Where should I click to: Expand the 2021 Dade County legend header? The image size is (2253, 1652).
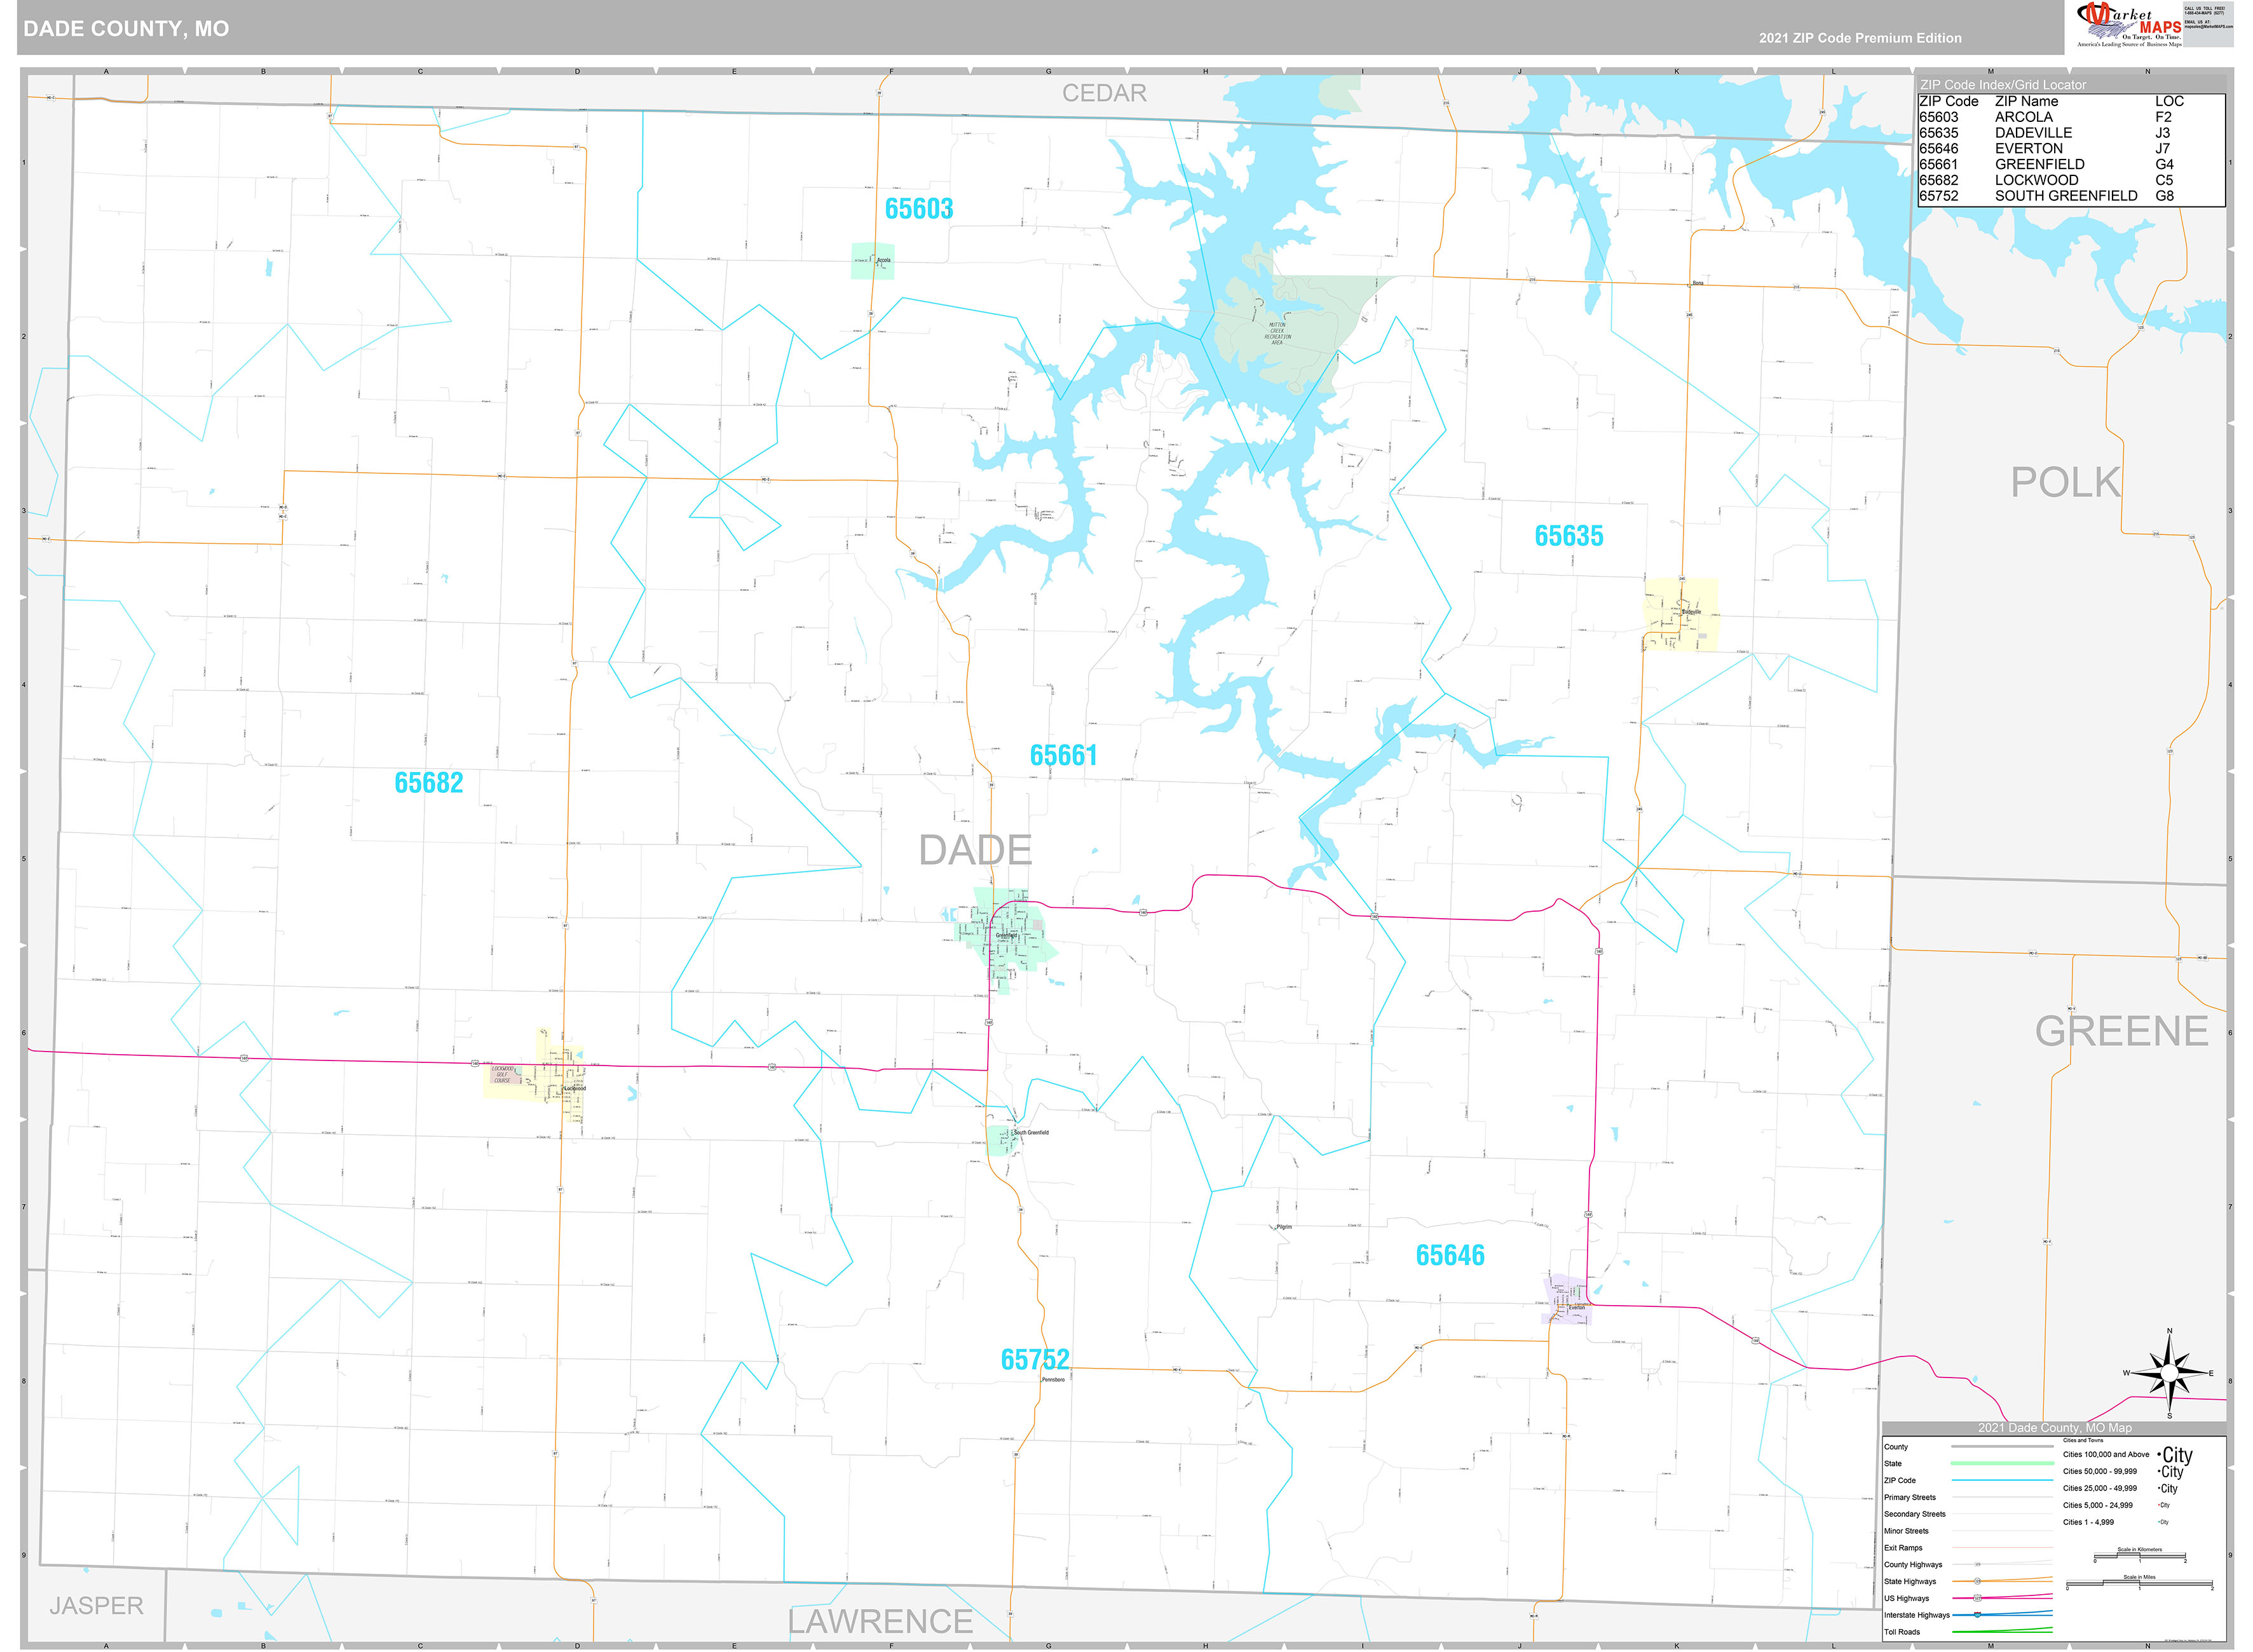2055,1428
